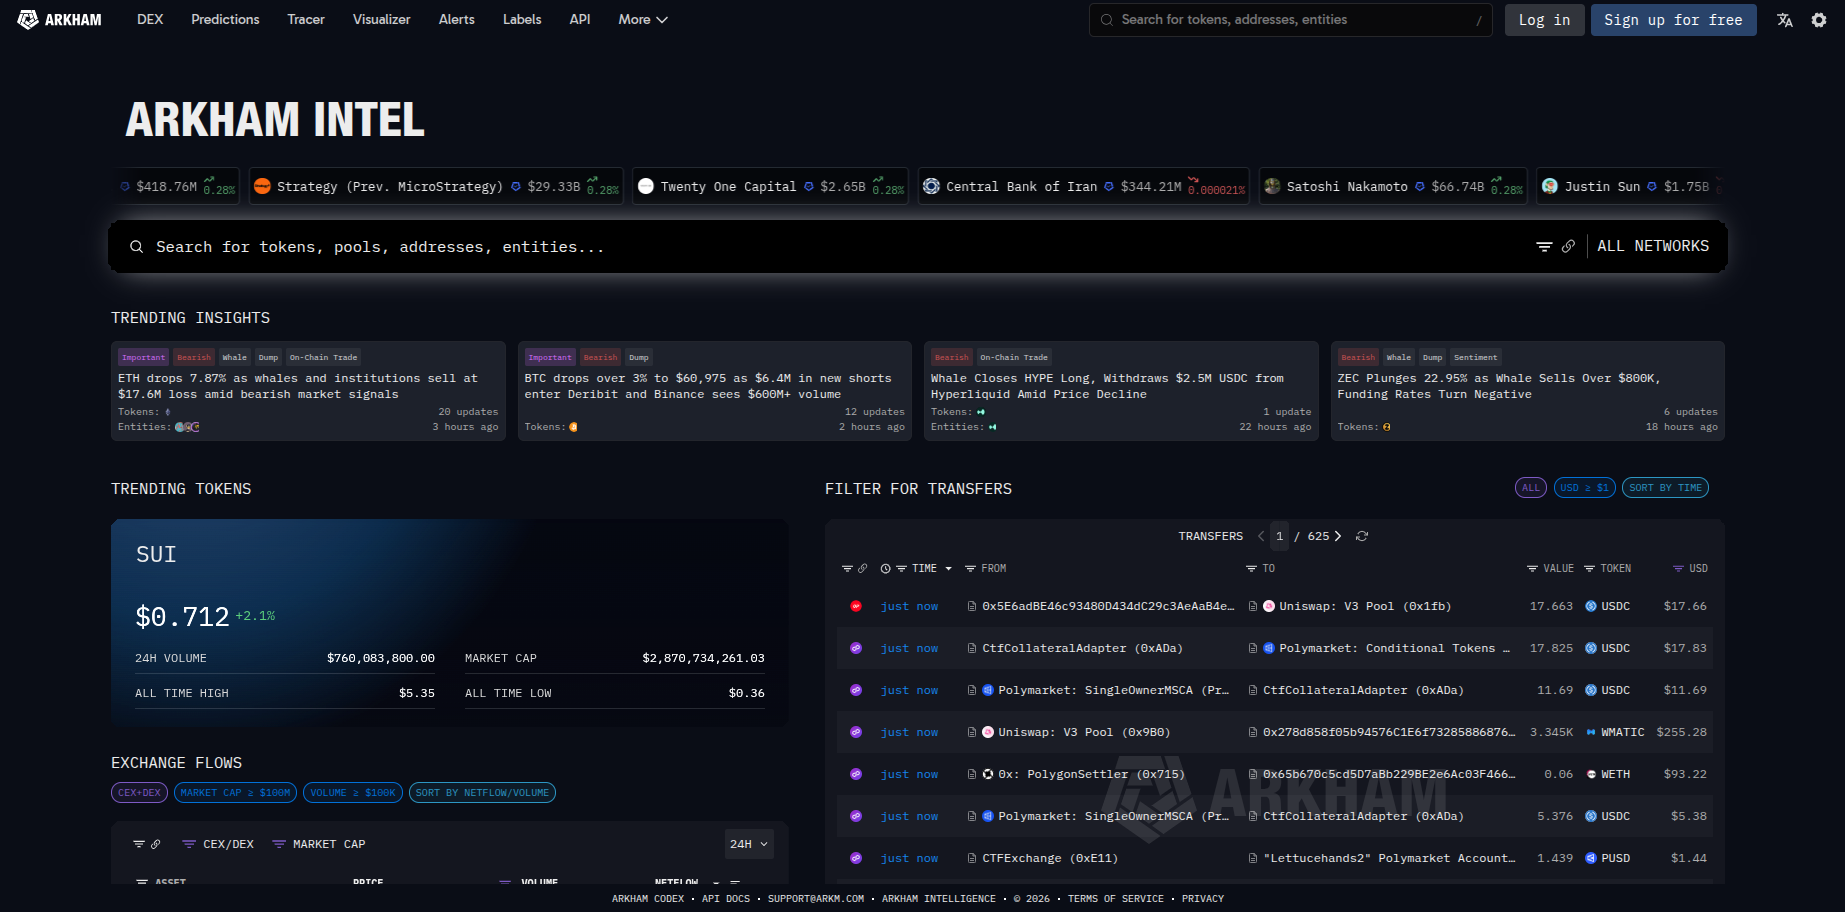Toggle the CEX+DEX filter pill

[139, 793]
